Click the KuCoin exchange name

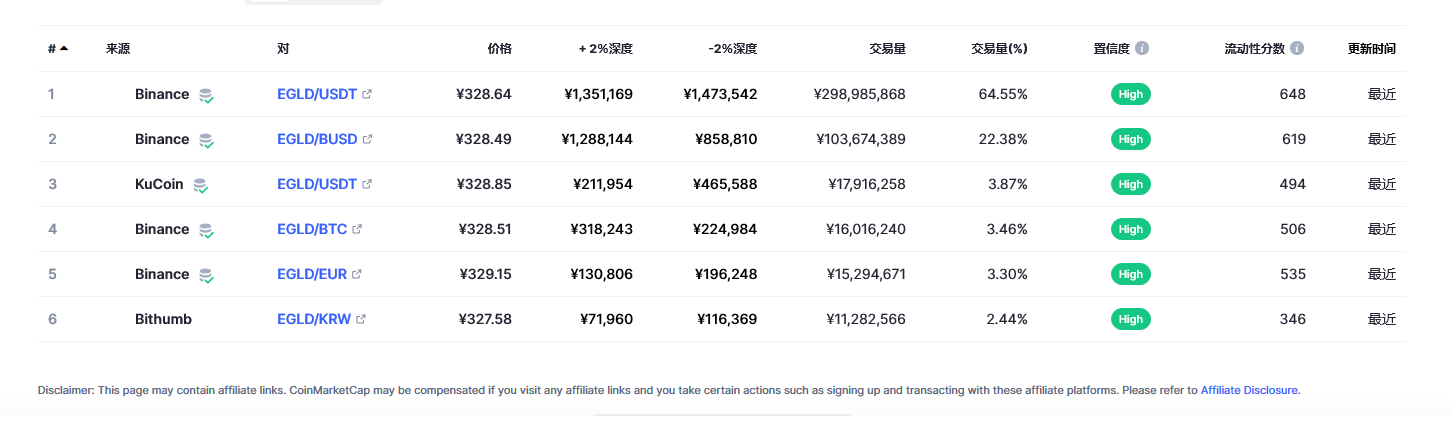[159, 184]
